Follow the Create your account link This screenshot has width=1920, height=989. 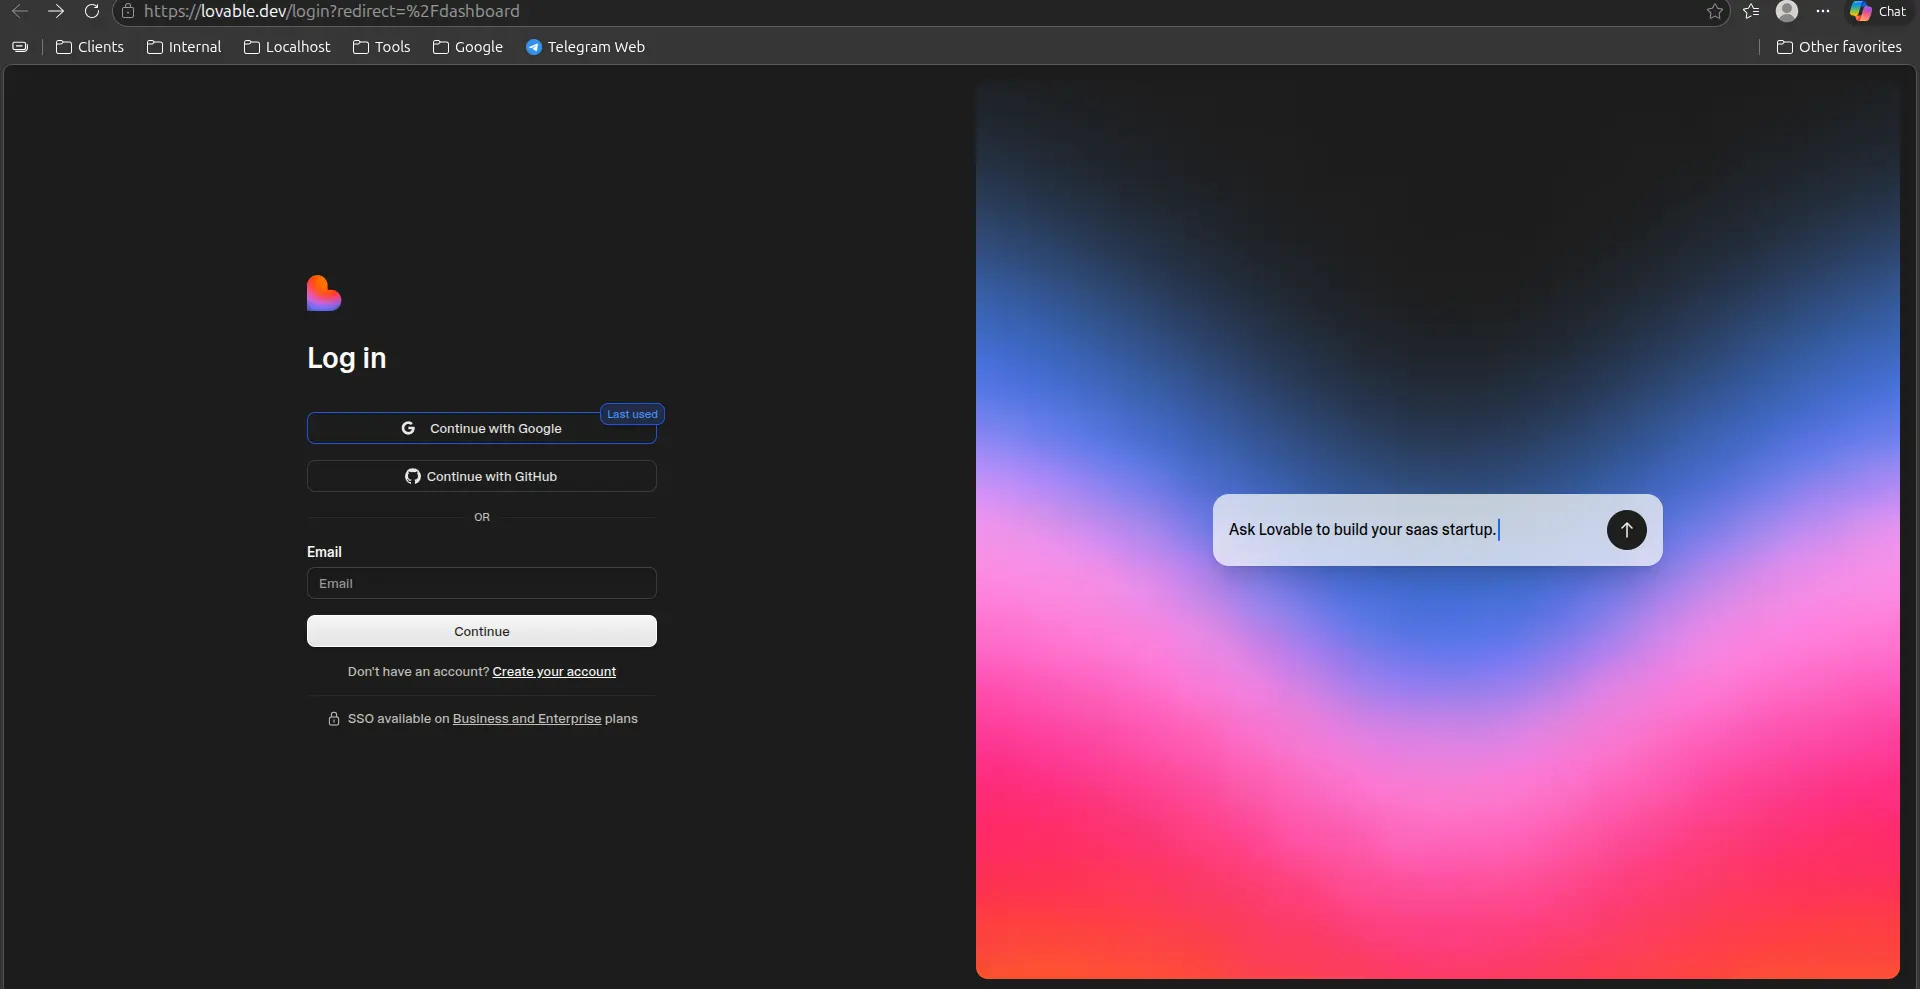coord(554,672)
